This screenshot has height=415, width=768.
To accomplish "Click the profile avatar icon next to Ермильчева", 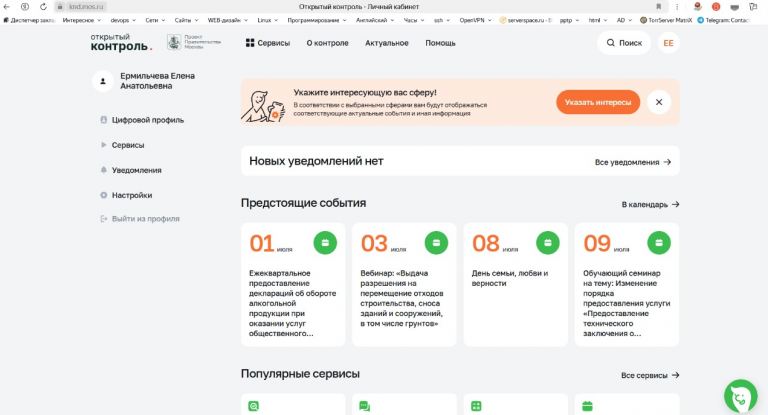I will click(x=103, y=81).
